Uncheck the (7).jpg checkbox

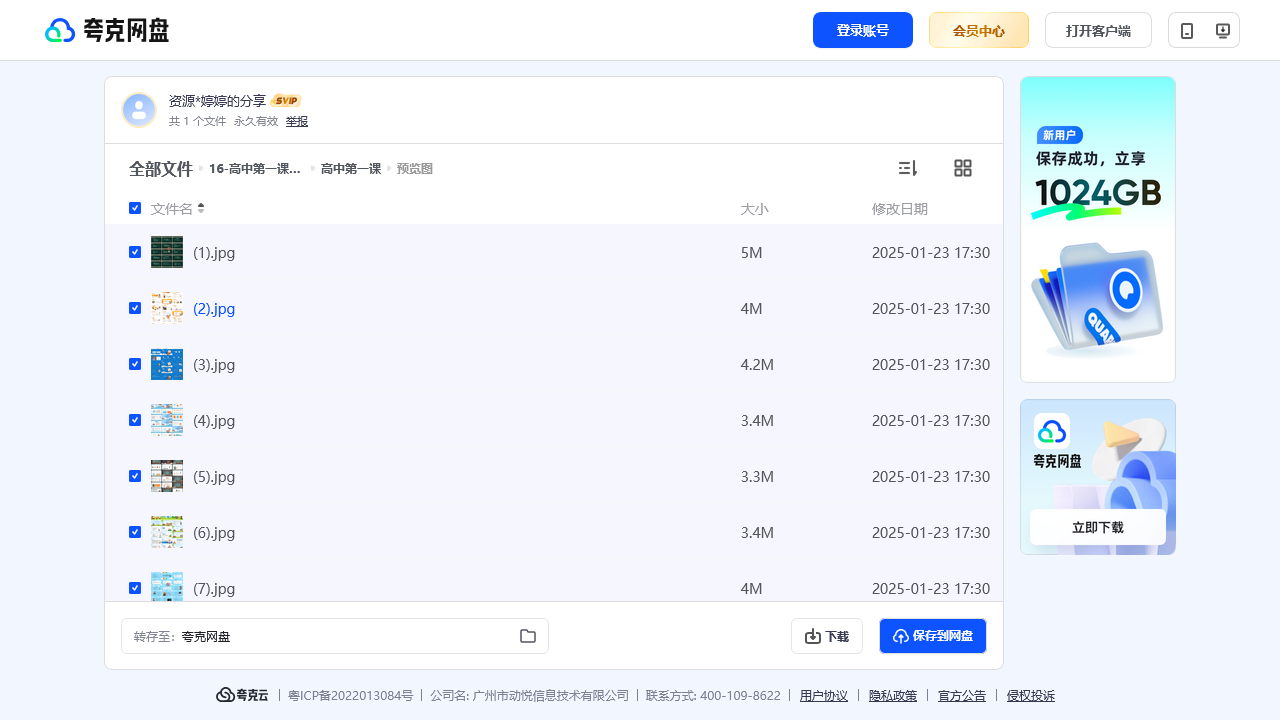[x=135, y=588]
